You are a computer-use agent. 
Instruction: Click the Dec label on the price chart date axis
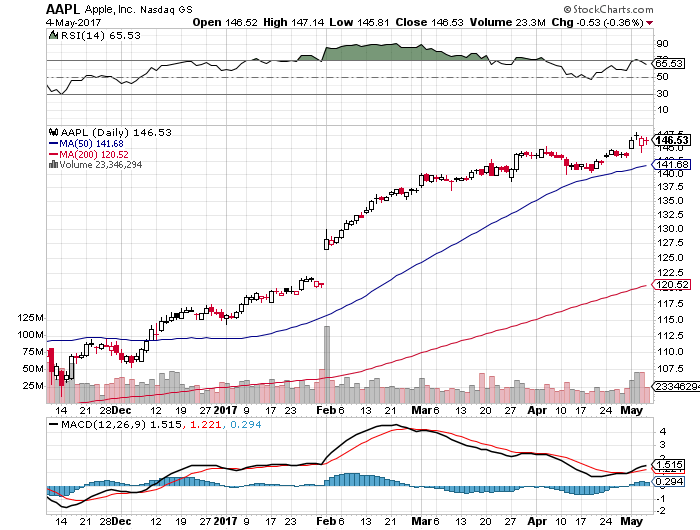(121, 410)
